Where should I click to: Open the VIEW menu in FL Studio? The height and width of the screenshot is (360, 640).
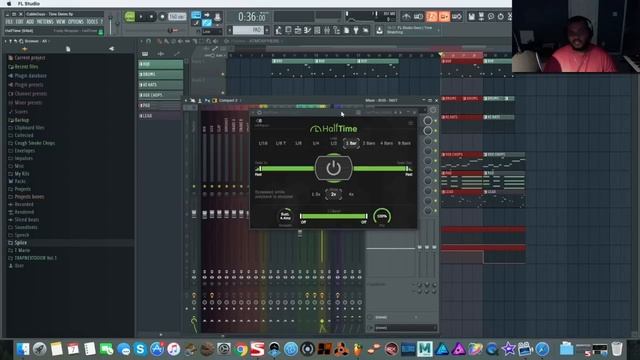[61, 22]
